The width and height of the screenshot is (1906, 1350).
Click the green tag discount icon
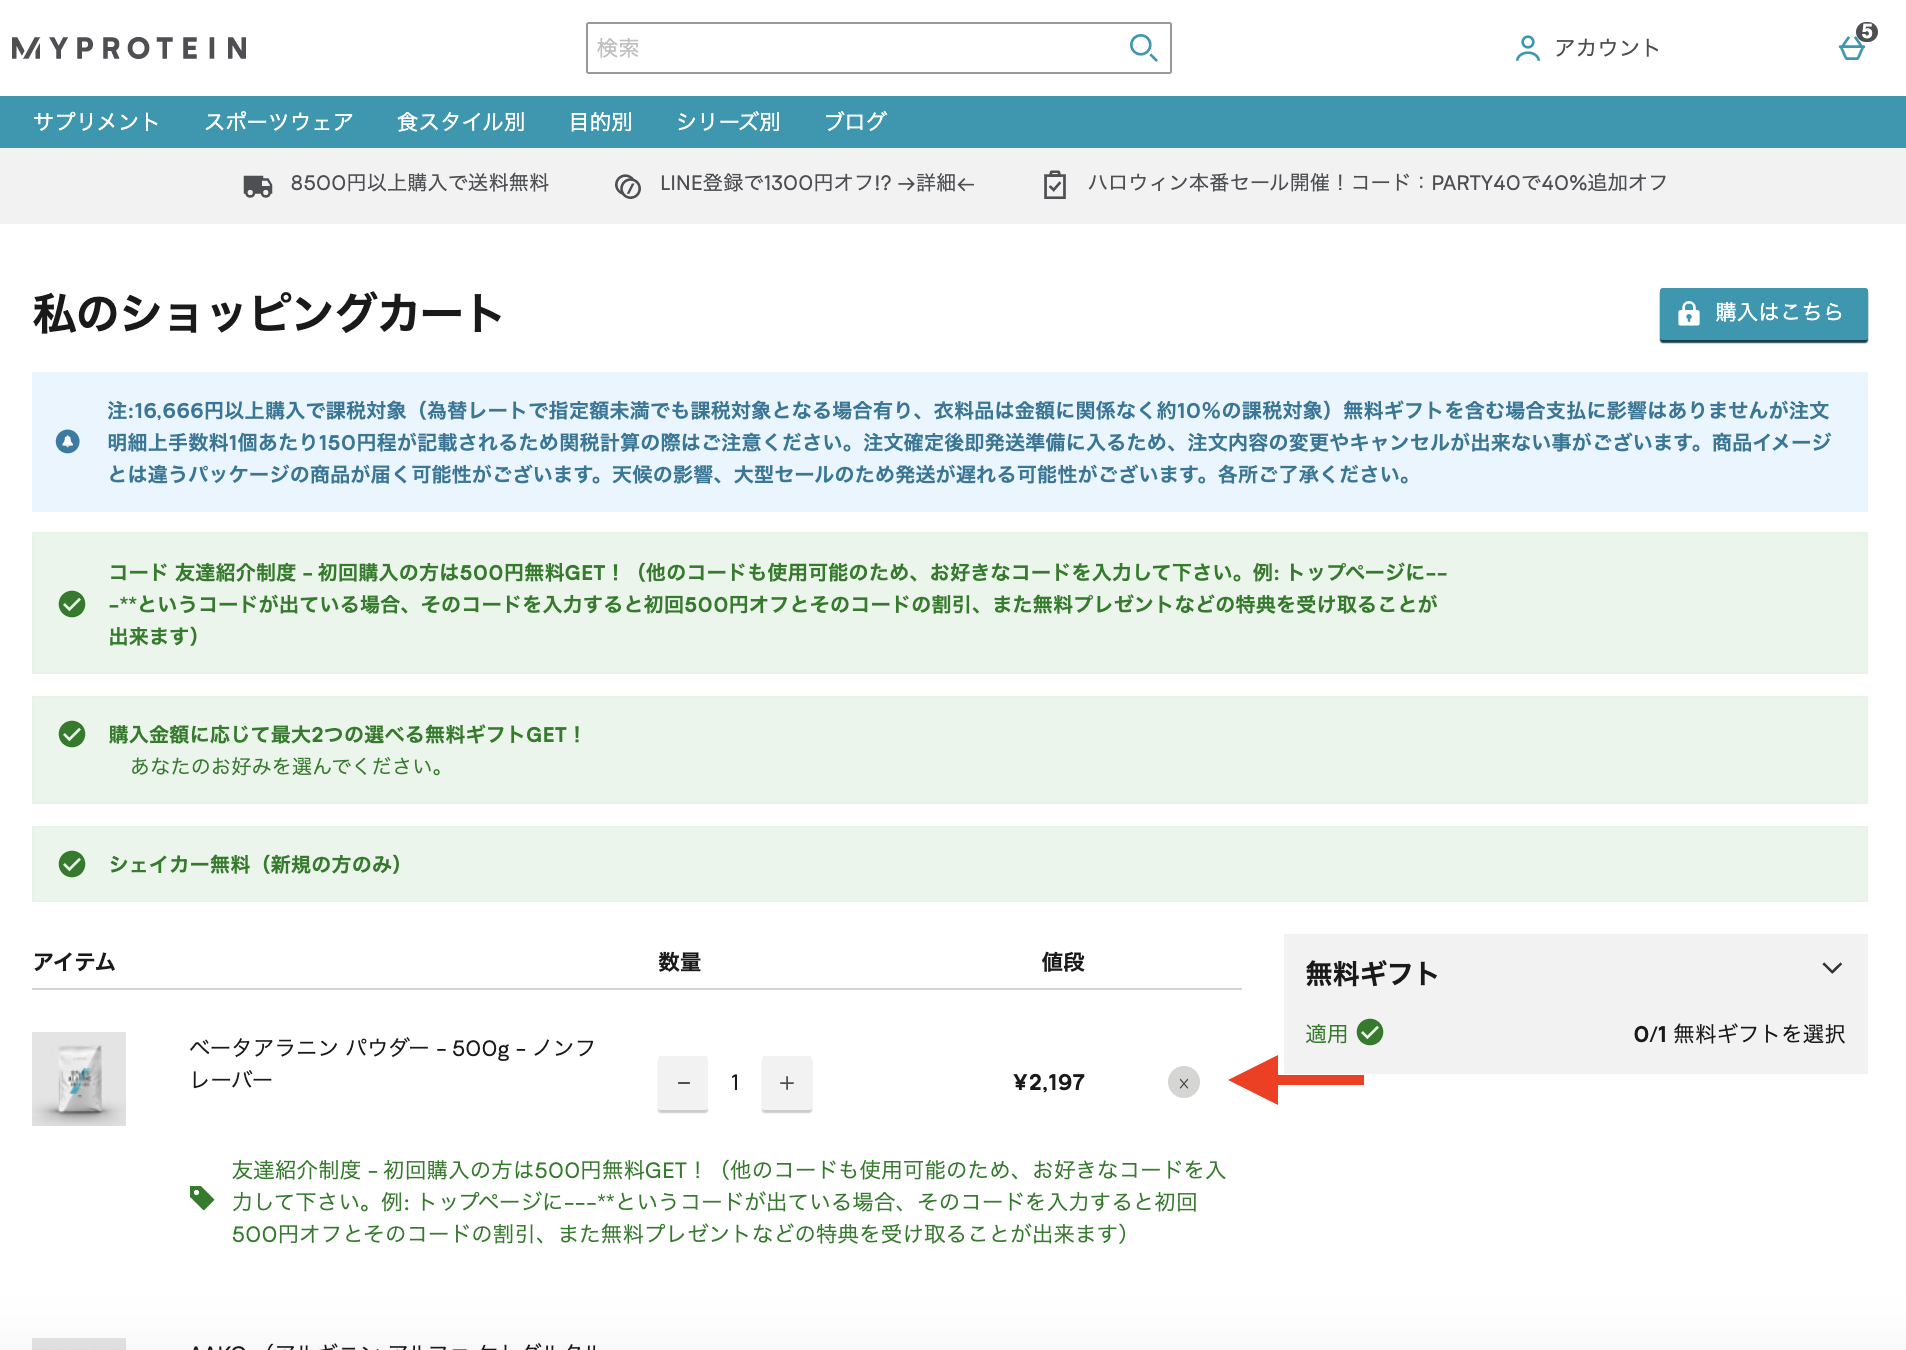point(202,1198)
